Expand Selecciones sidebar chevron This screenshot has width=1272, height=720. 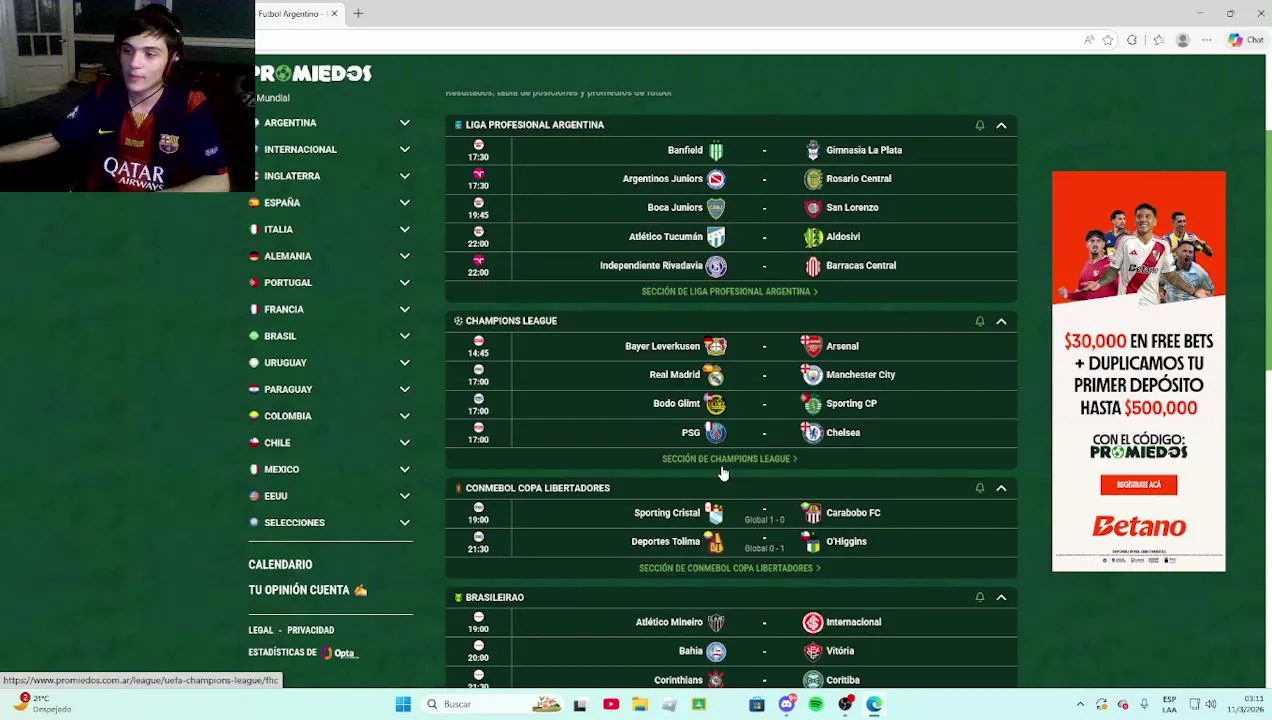pos(405,523)
